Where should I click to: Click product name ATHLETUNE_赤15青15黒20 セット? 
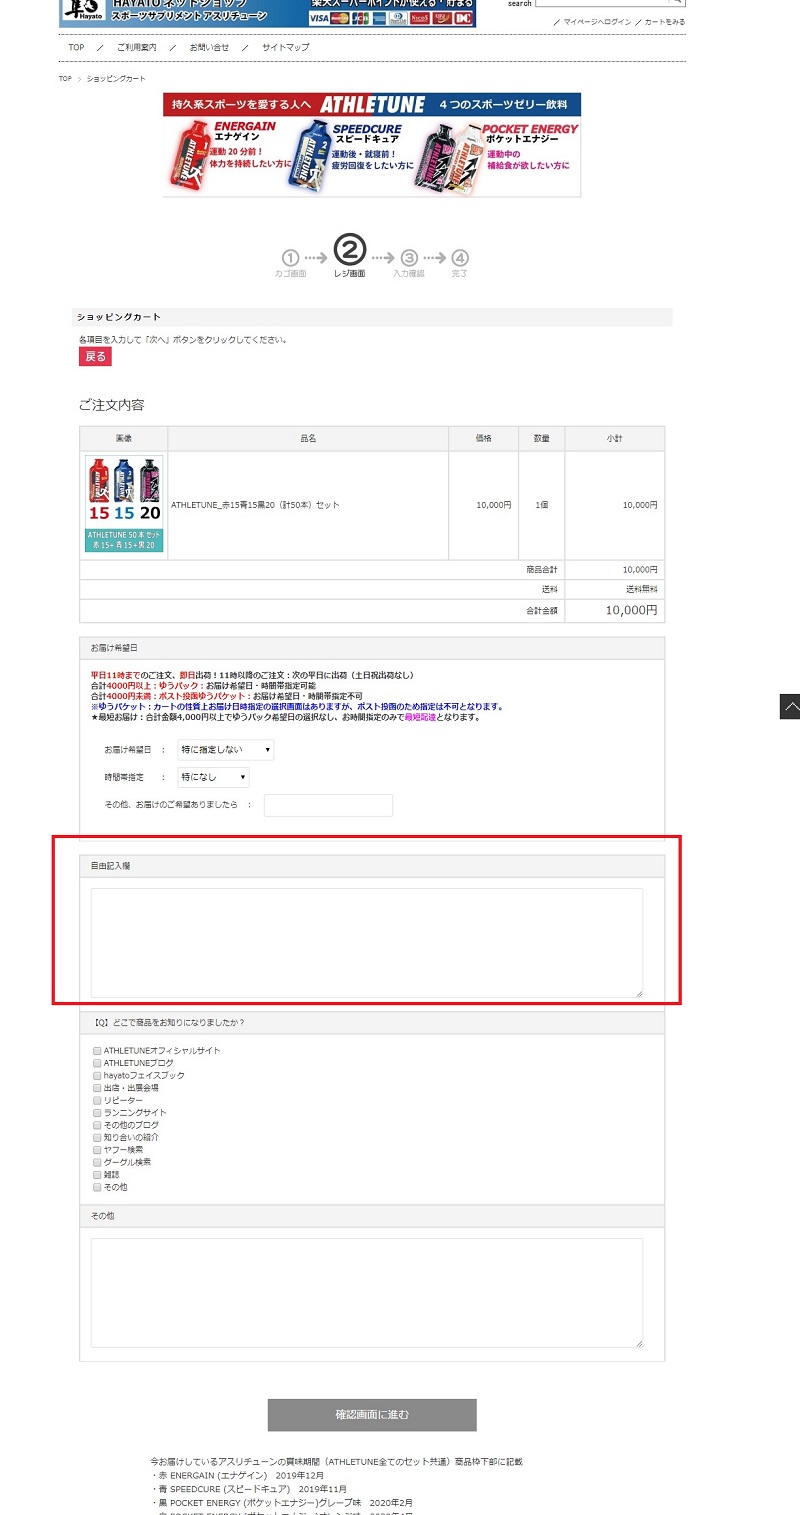tap(256, 505)
